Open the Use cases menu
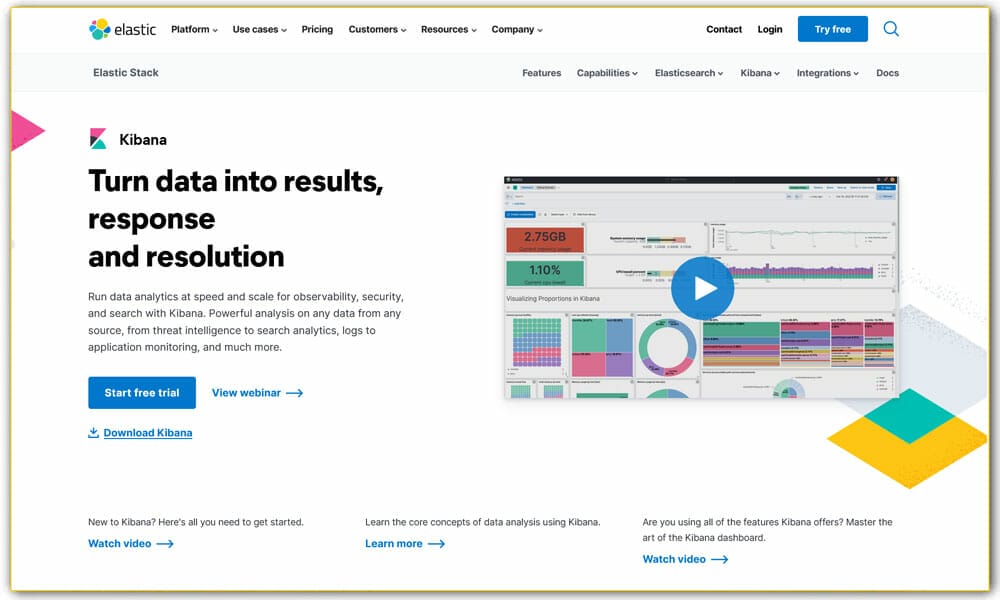 256,29
